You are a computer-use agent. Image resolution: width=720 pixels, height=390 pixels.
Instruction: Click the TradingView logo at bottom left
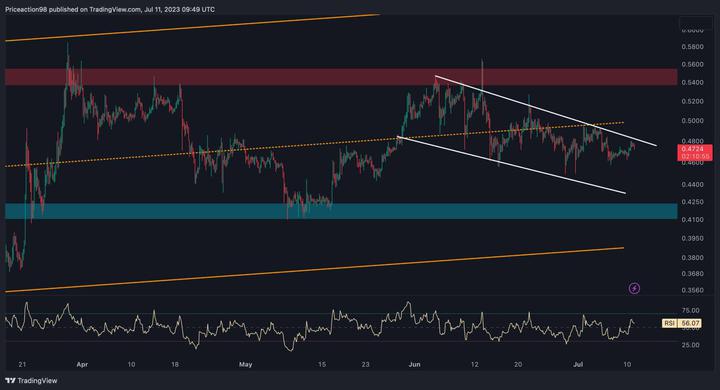(31, 380)
